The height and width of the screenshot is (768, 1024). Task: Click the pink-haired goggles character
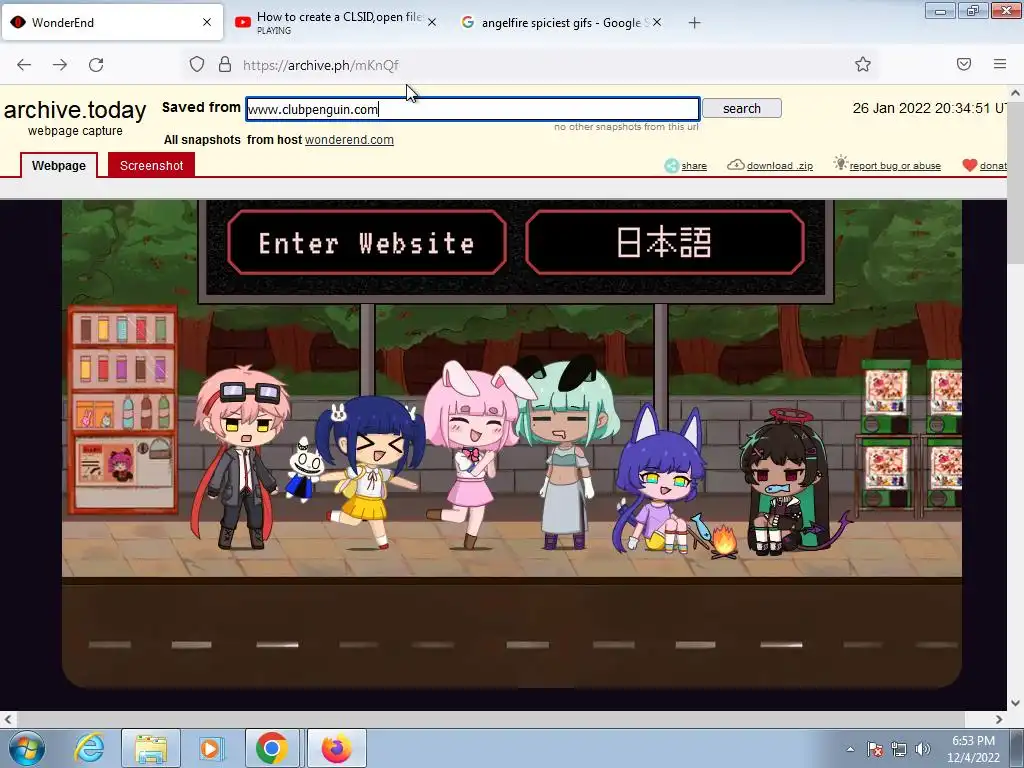click(239, 457)
